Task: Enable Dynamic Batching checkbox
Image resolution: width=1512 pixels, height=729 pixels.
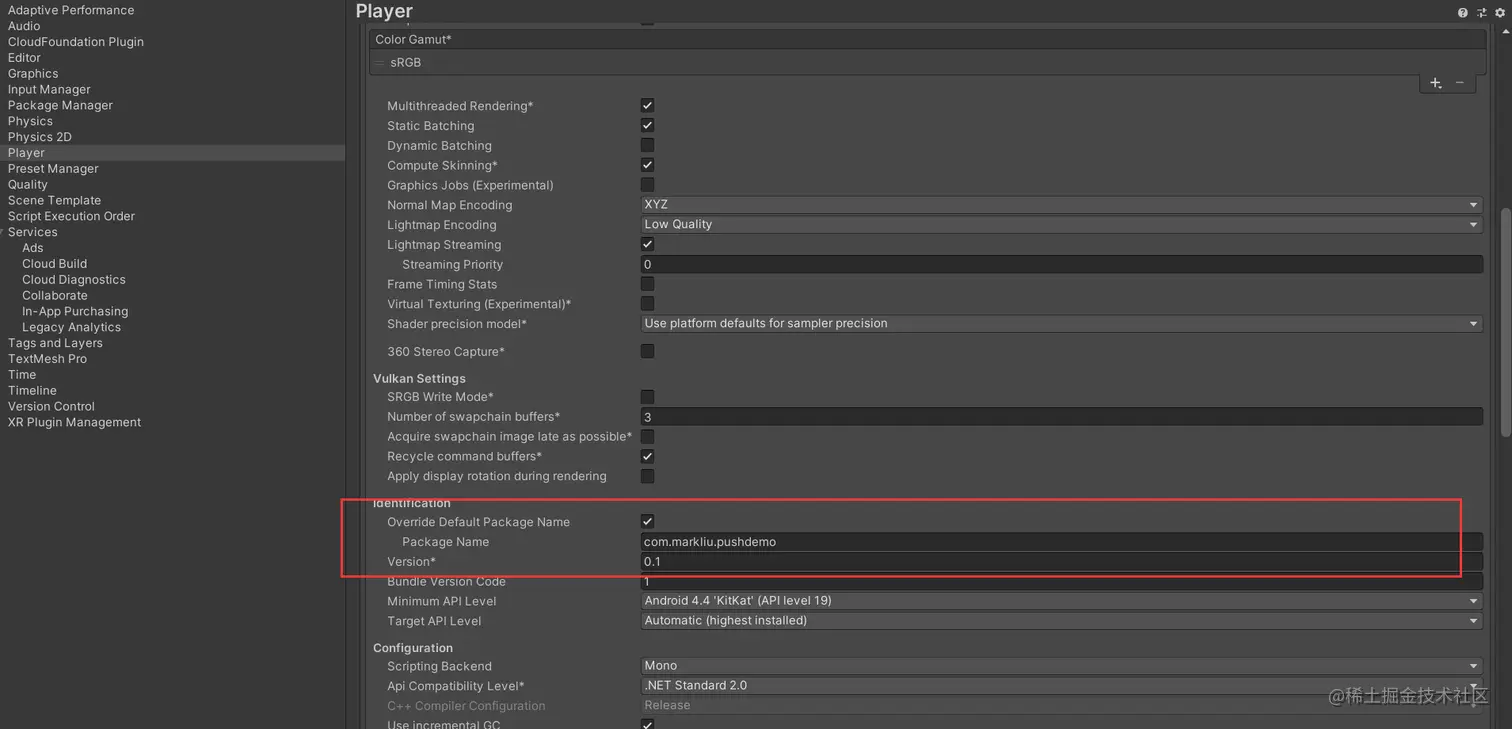Action: click(x=647, y=145)
